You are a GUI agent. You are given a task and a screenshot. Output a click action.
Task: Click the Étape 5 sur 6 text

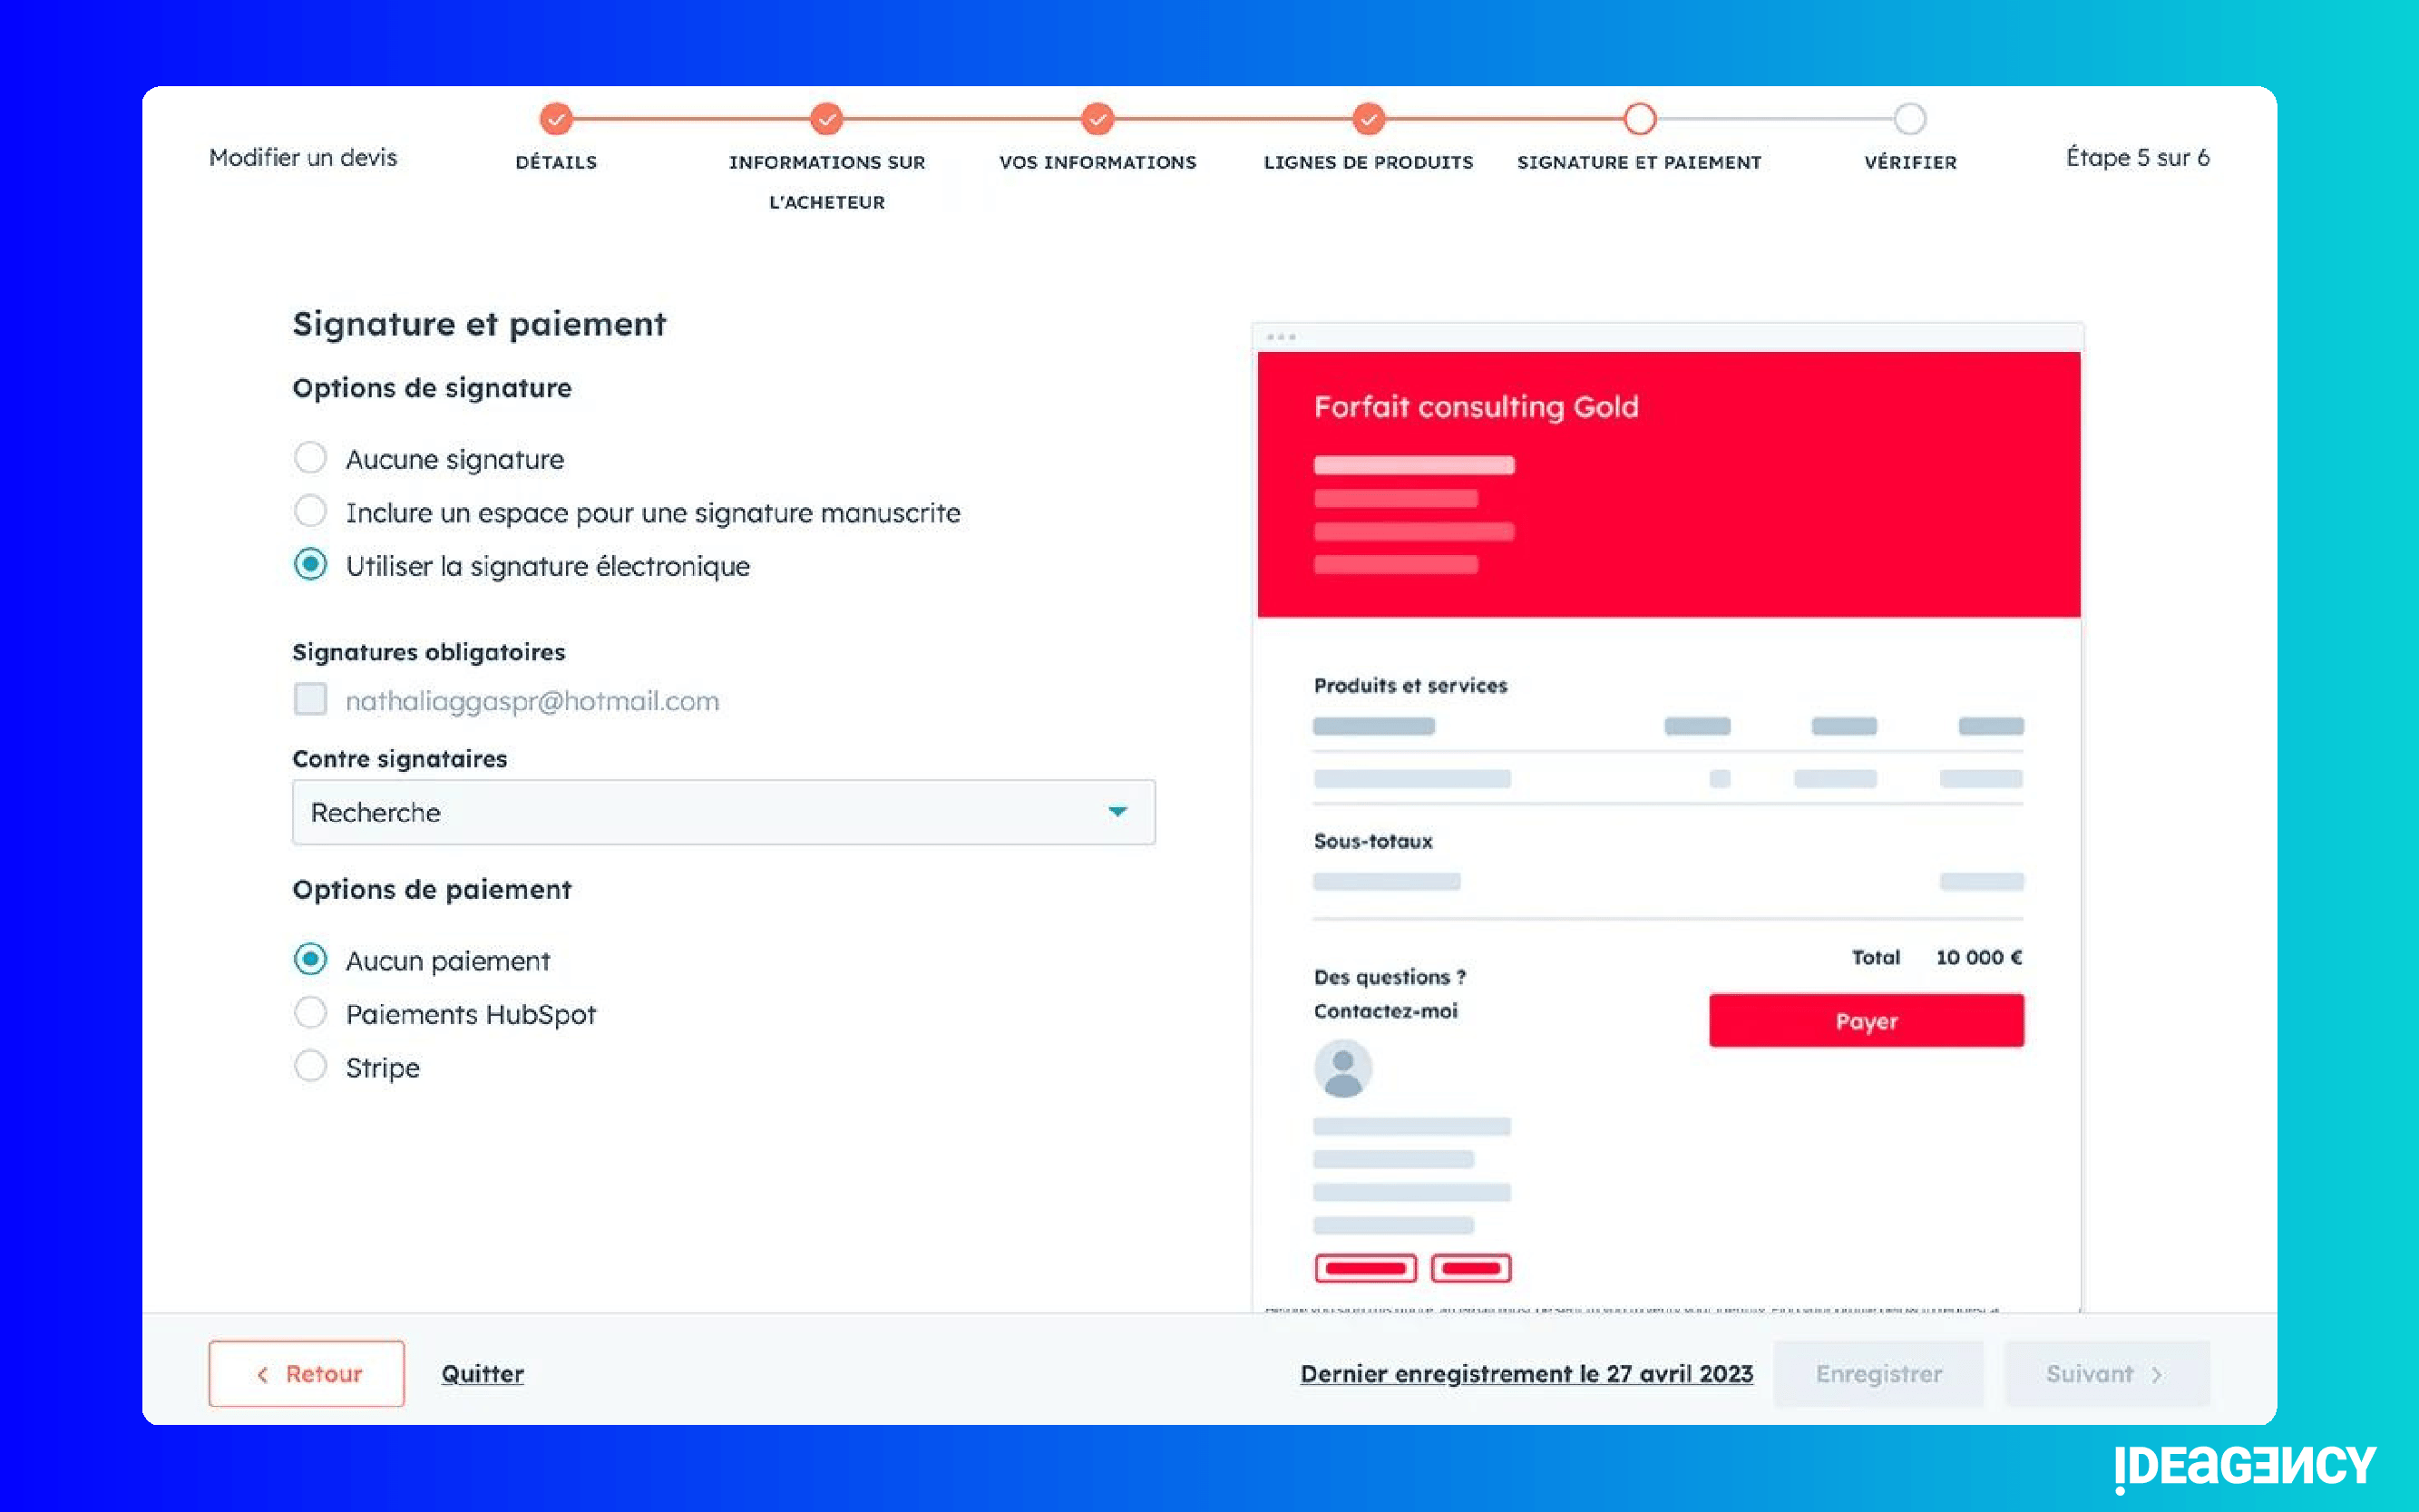2137,157
